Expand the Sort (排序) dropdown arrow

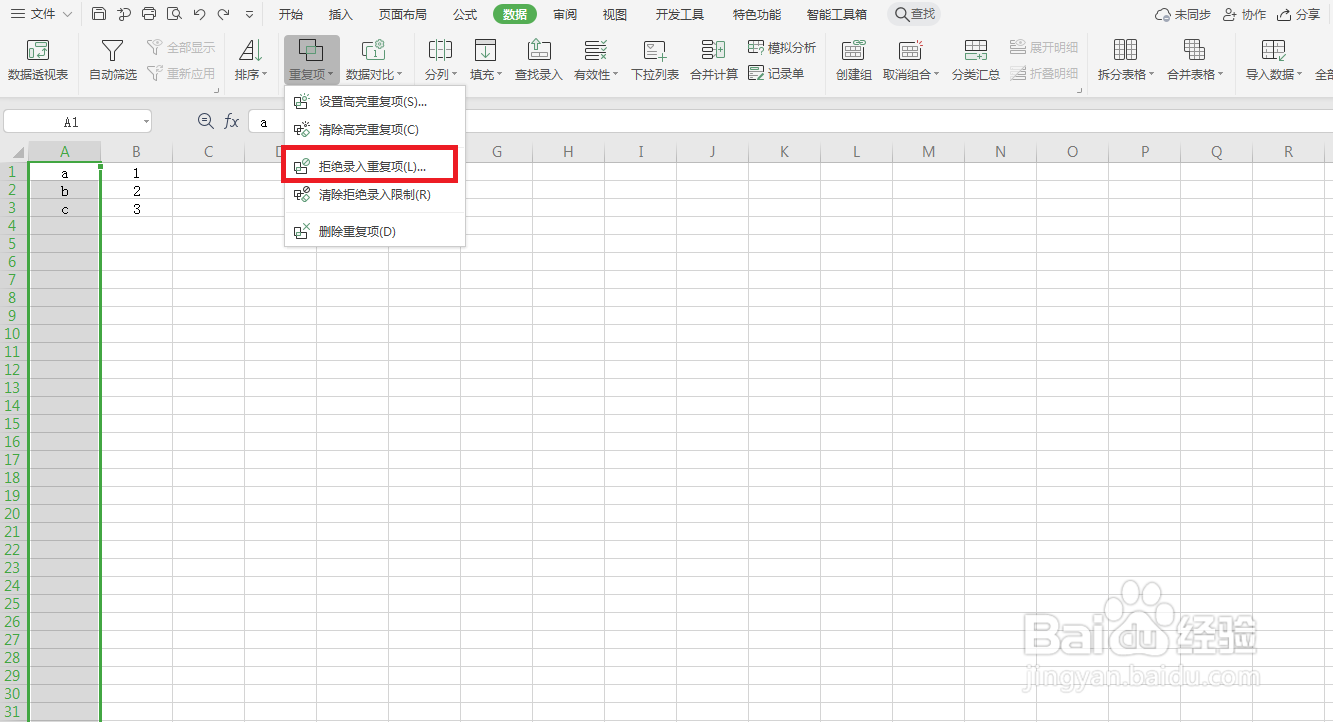[x=264, y=75]
